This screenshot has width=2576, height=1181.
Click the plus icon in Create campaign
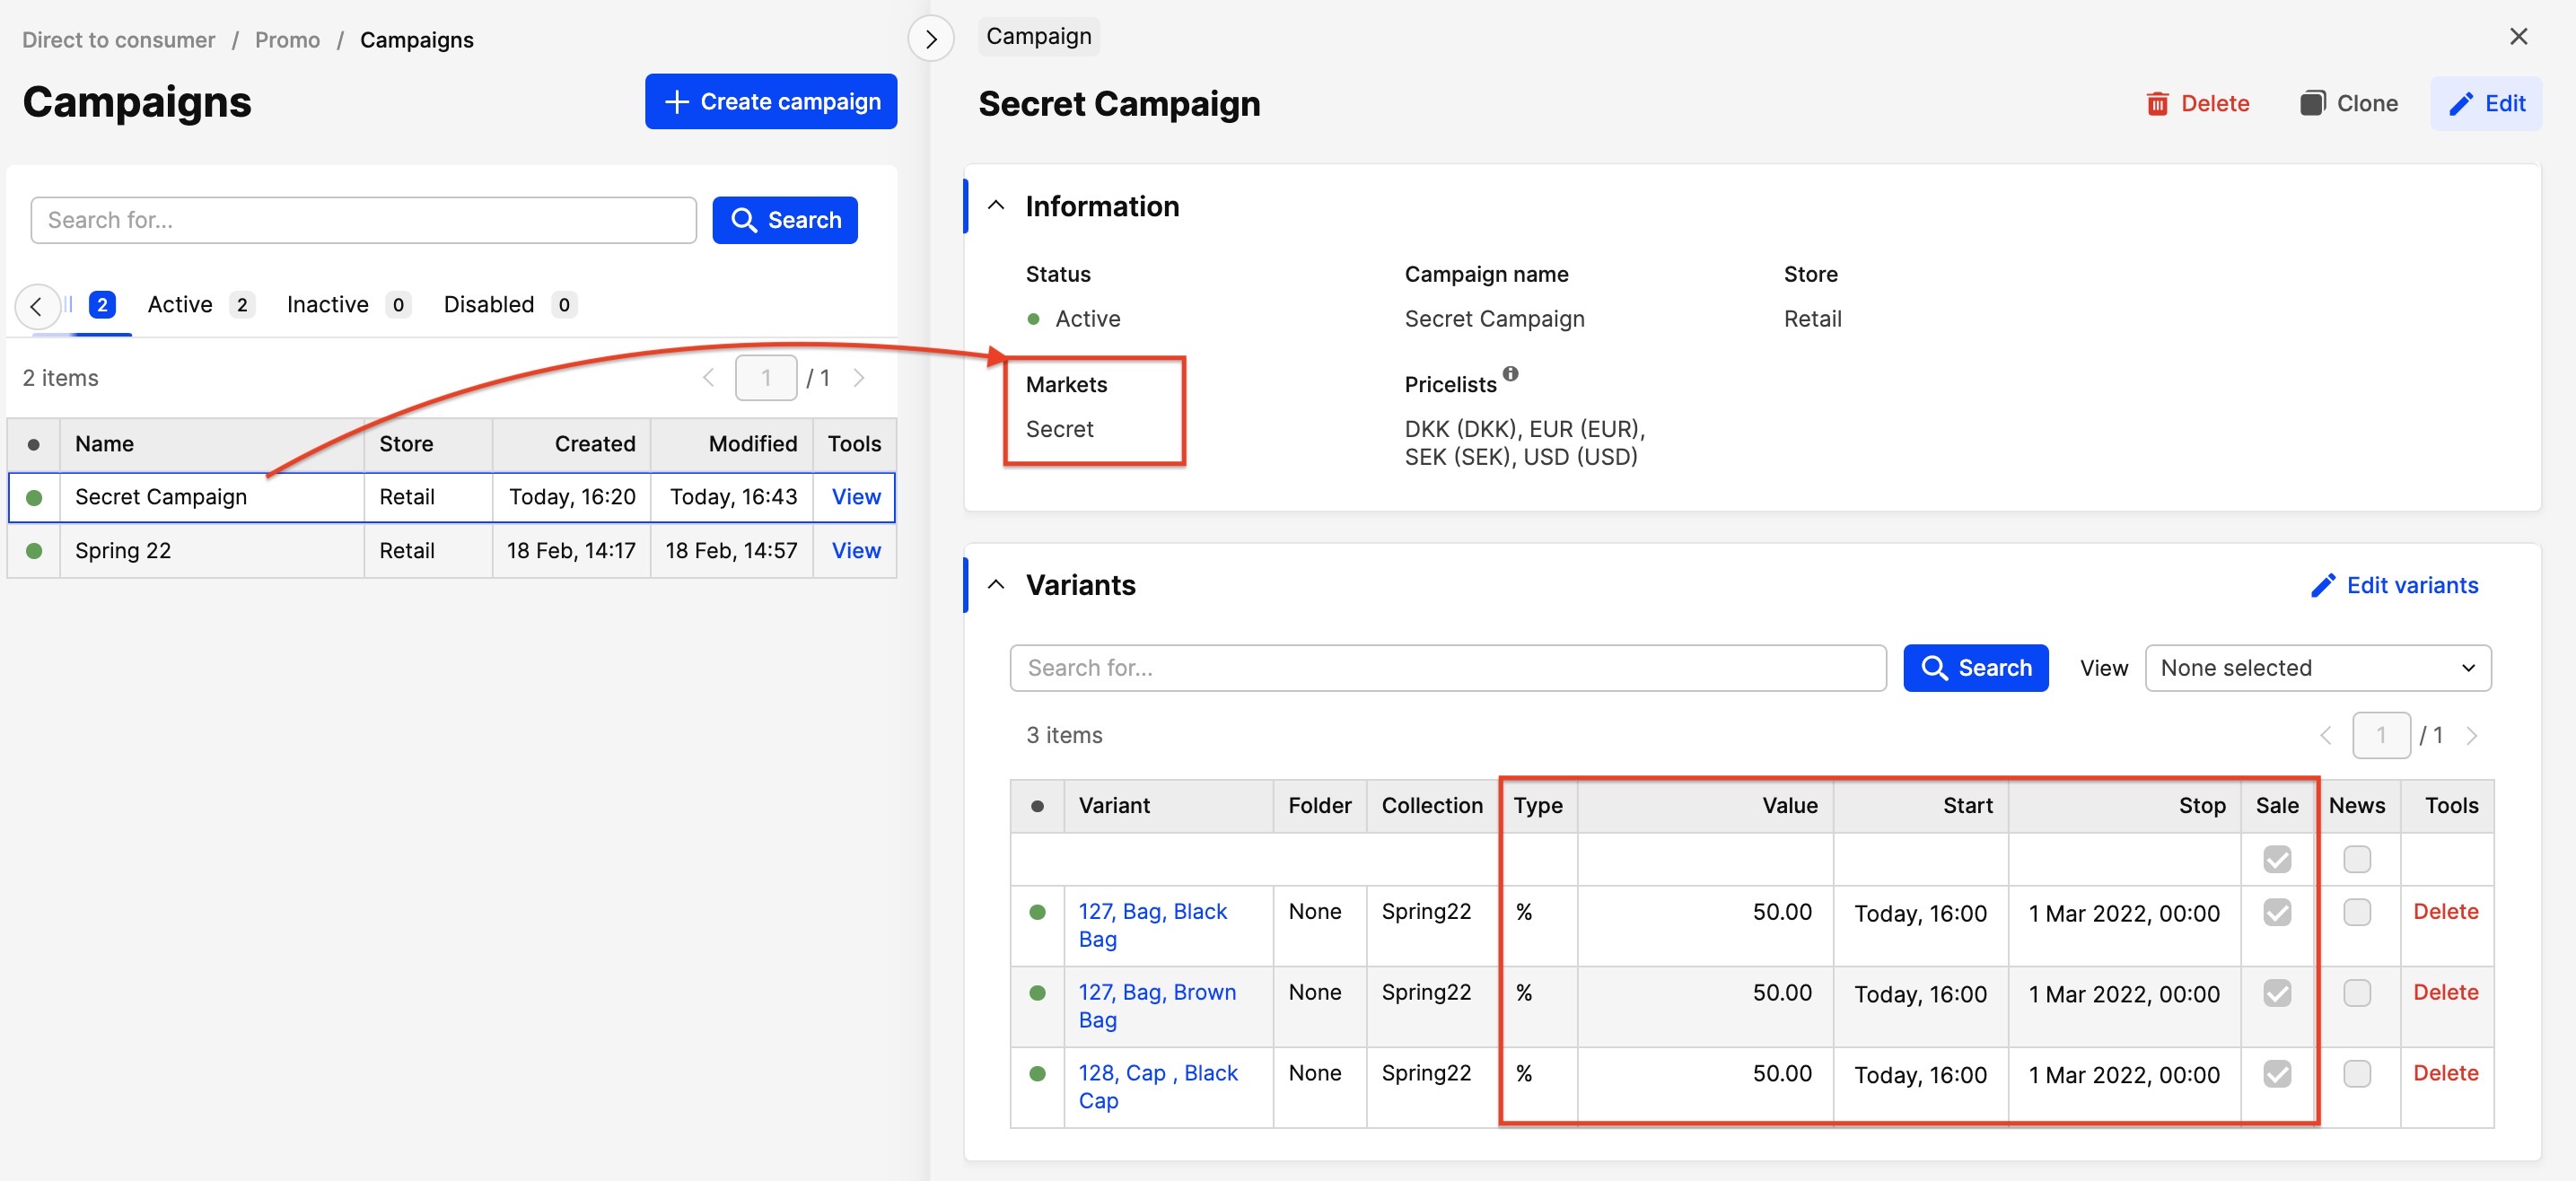click(677, 102)
